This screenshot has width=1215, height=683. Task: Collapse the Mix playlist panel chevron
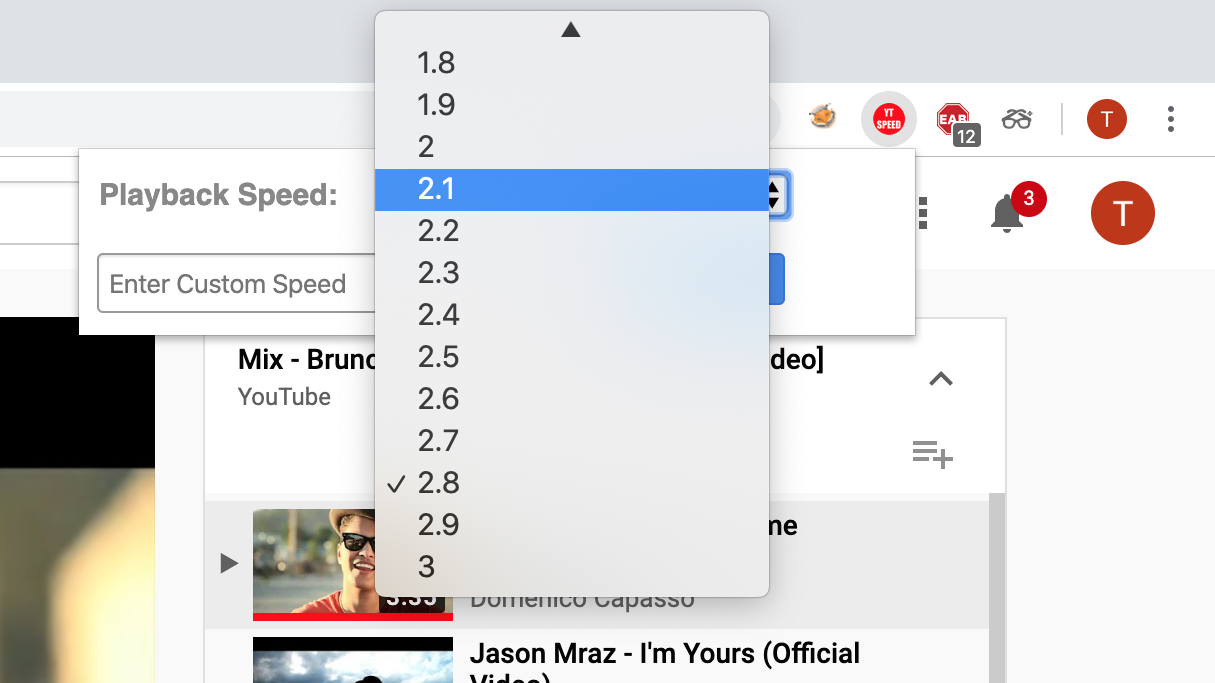(x=940, y=380)
